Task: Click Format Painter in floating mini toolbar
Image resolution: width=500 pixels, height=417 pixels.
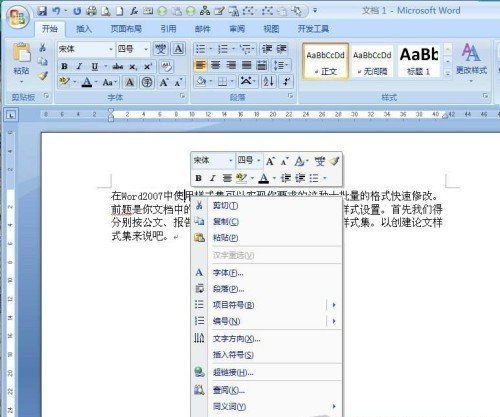Action: (334, 161)
